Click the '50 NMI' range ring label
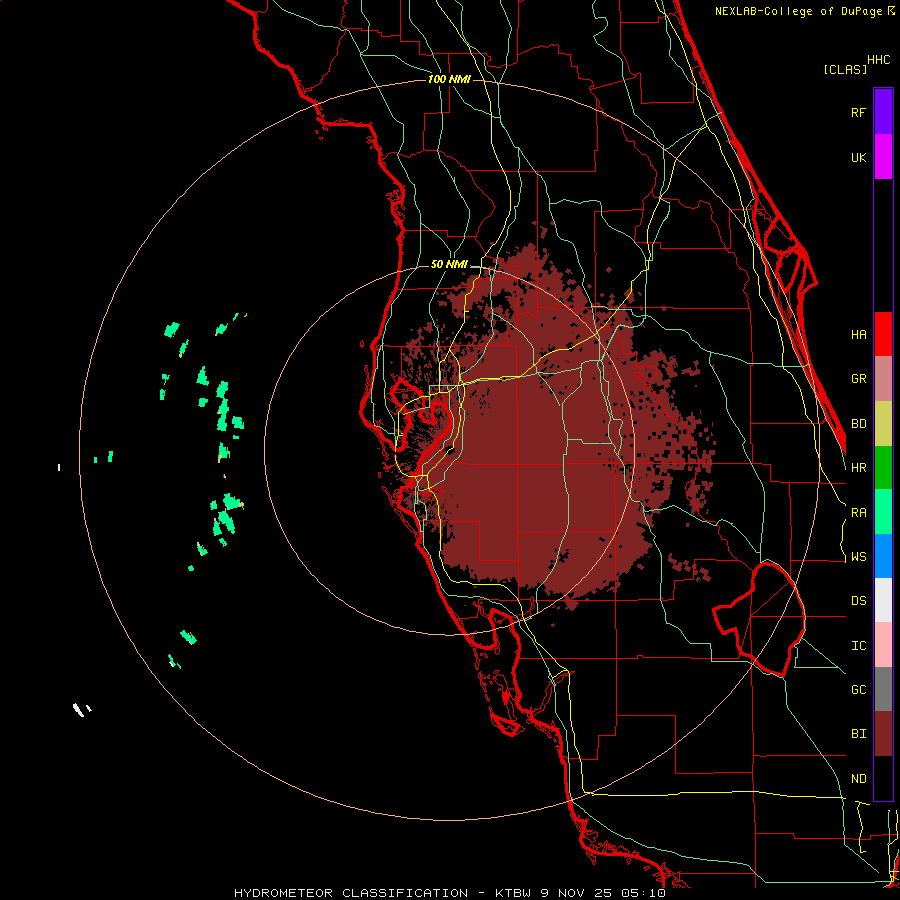The height and width of the screenshot is (900, 900). point(449,264)
